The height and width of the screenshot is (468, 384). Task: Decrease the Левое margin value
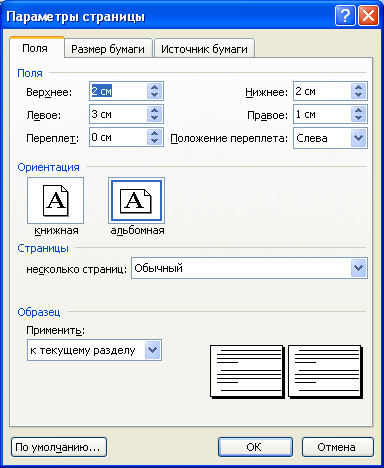click(x=154, y=118)
